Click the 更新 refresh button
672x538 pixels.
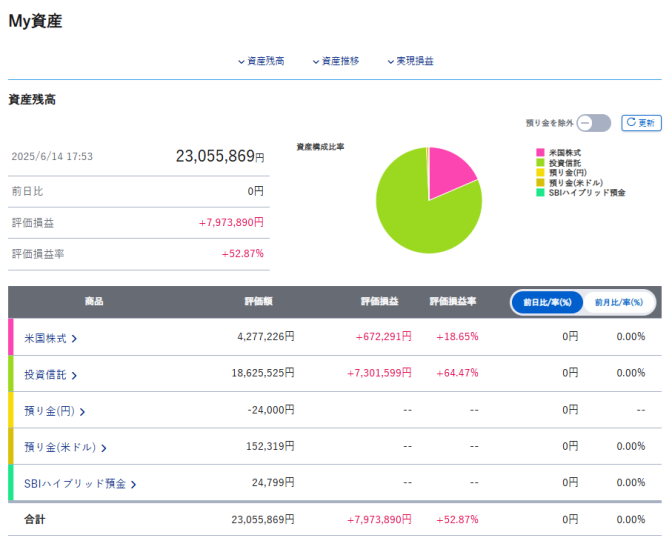(x=641, y=123)
